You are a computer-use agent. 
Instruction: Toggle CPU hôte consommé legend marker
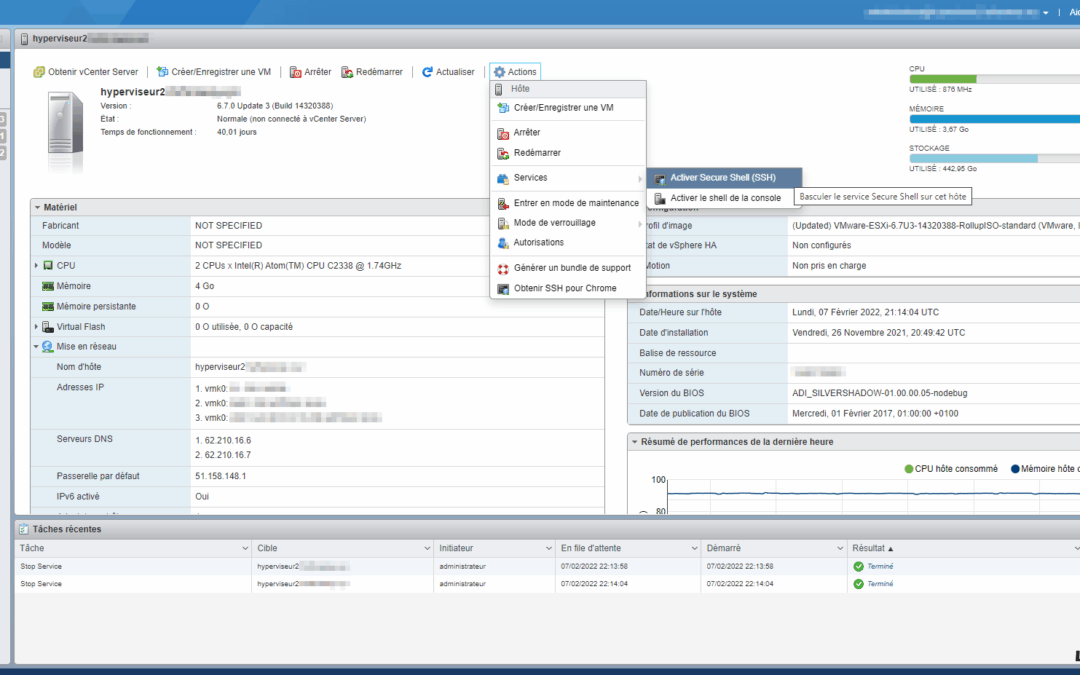pos(908,469)
